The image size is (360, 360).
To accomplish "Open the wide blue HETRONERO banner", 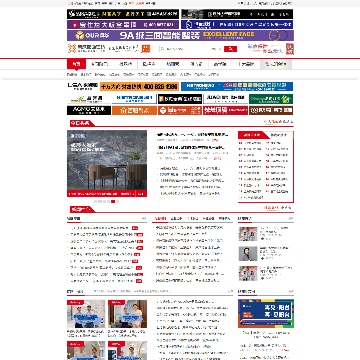I will (x=237, y=87).
